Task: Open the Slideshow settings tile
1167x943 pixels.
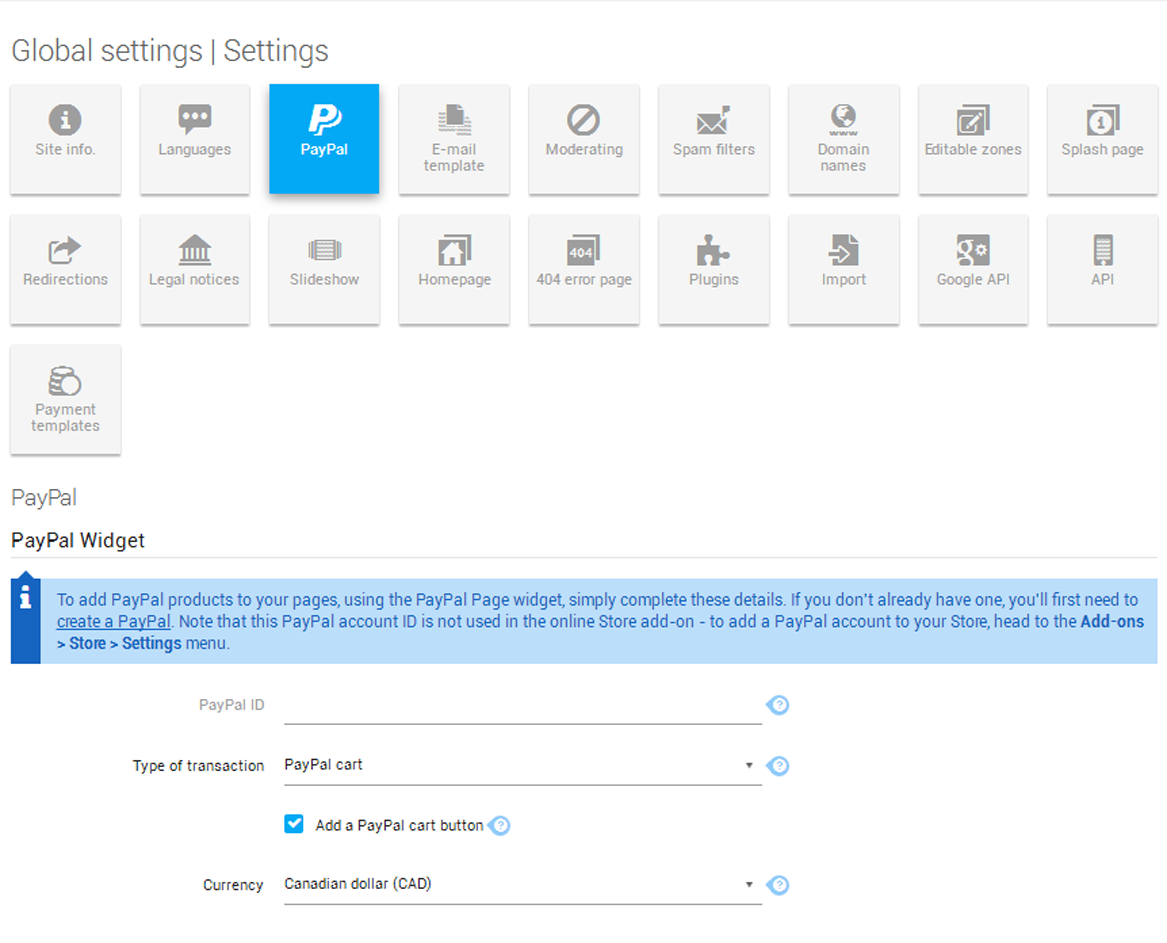Action: (x=324, y=269)
